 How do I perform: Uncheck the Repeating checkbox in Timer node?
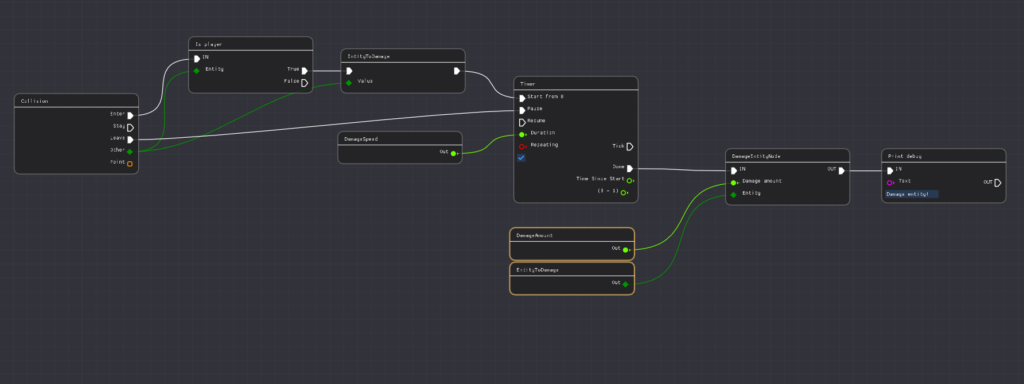(521, 158)
